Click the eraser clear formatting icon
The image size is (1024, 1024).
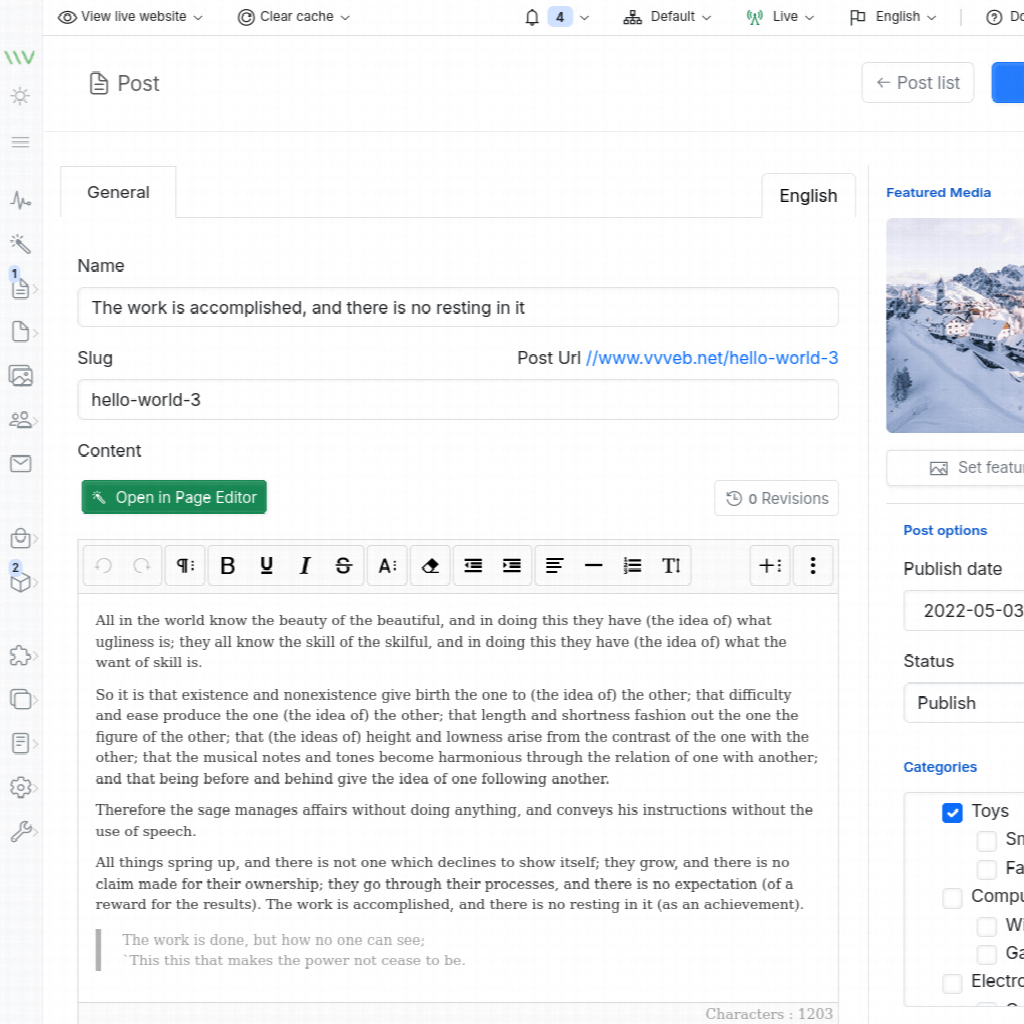pyautogui.click(x=430, y=566)
